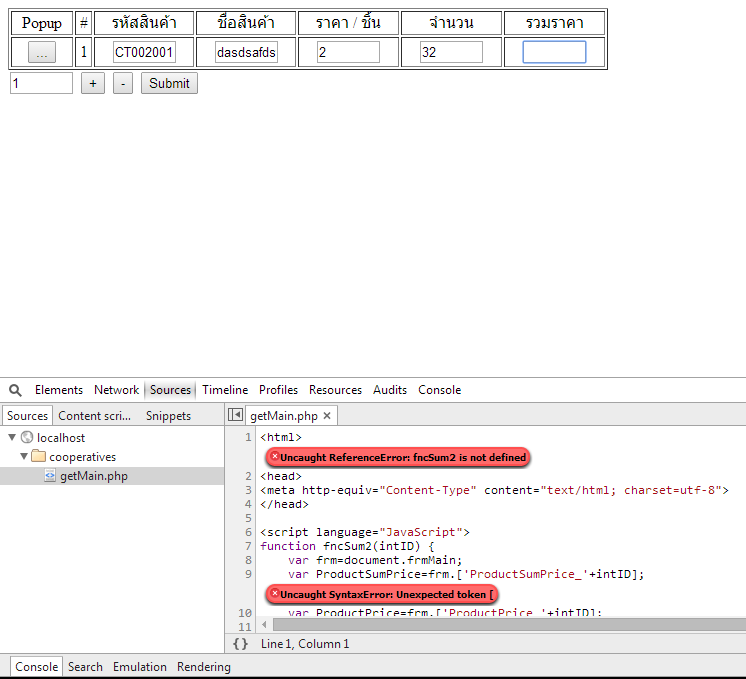746x679 pixels.
Task: Click line number 7 in the gutter
Action: click(x=248, y=546)
